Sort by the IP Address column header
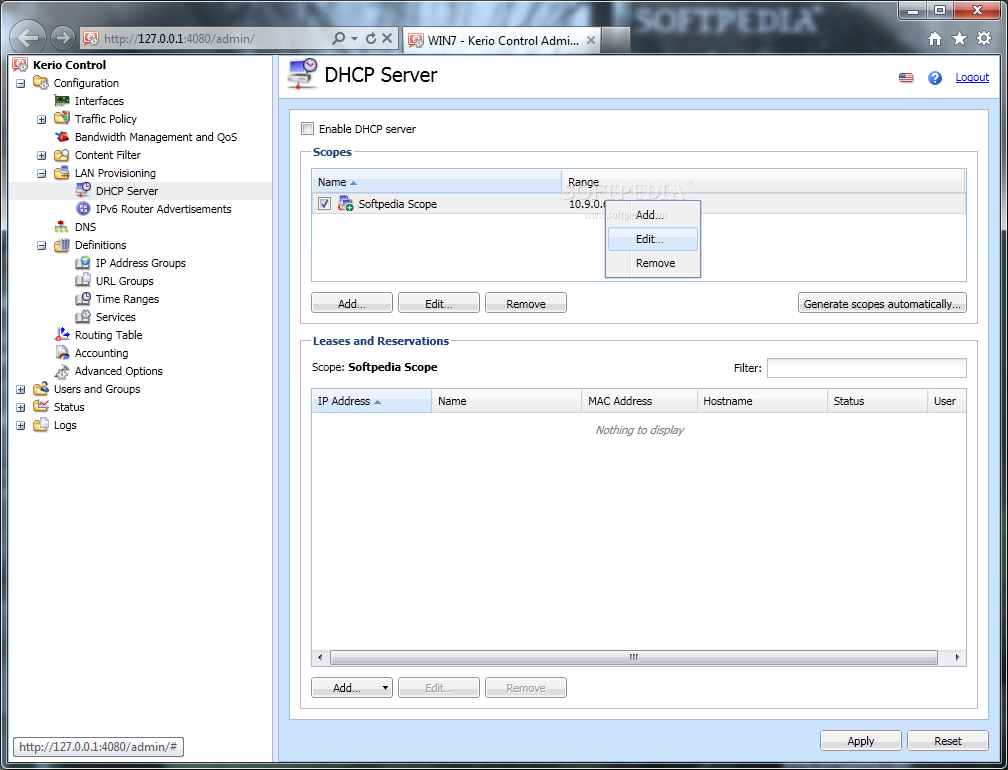This screenshot has width=1008, height=770. point(372,401)
